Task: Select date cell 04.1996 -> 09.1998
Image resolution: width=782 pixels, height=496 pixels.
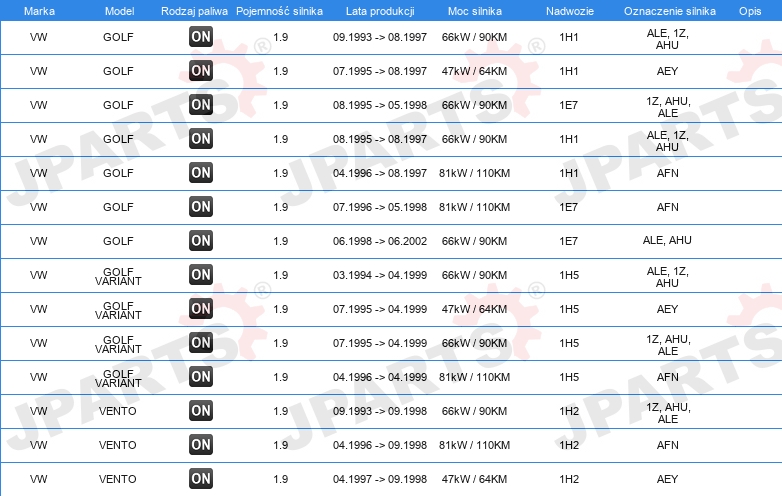Action: 380,445
